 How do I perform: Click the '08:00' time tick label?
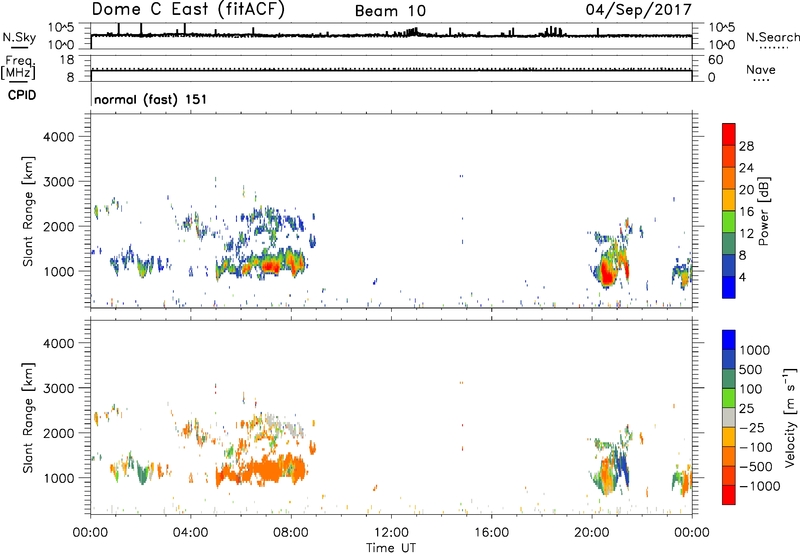click(x=291, y=533)
